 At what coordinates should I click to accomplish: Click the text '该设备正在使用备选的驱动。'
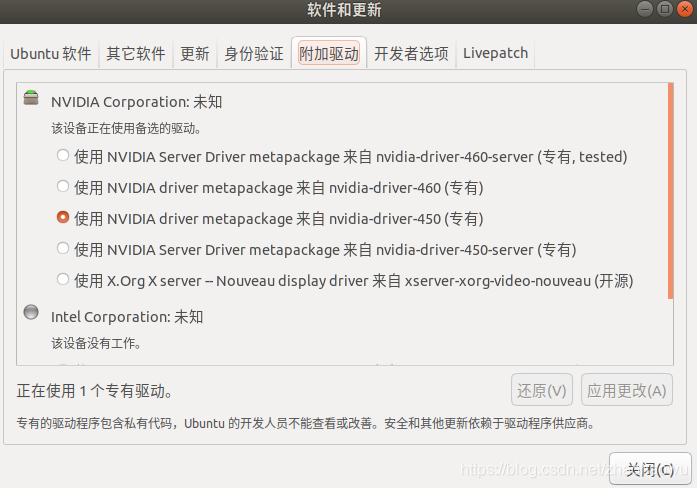click(126, 128)
